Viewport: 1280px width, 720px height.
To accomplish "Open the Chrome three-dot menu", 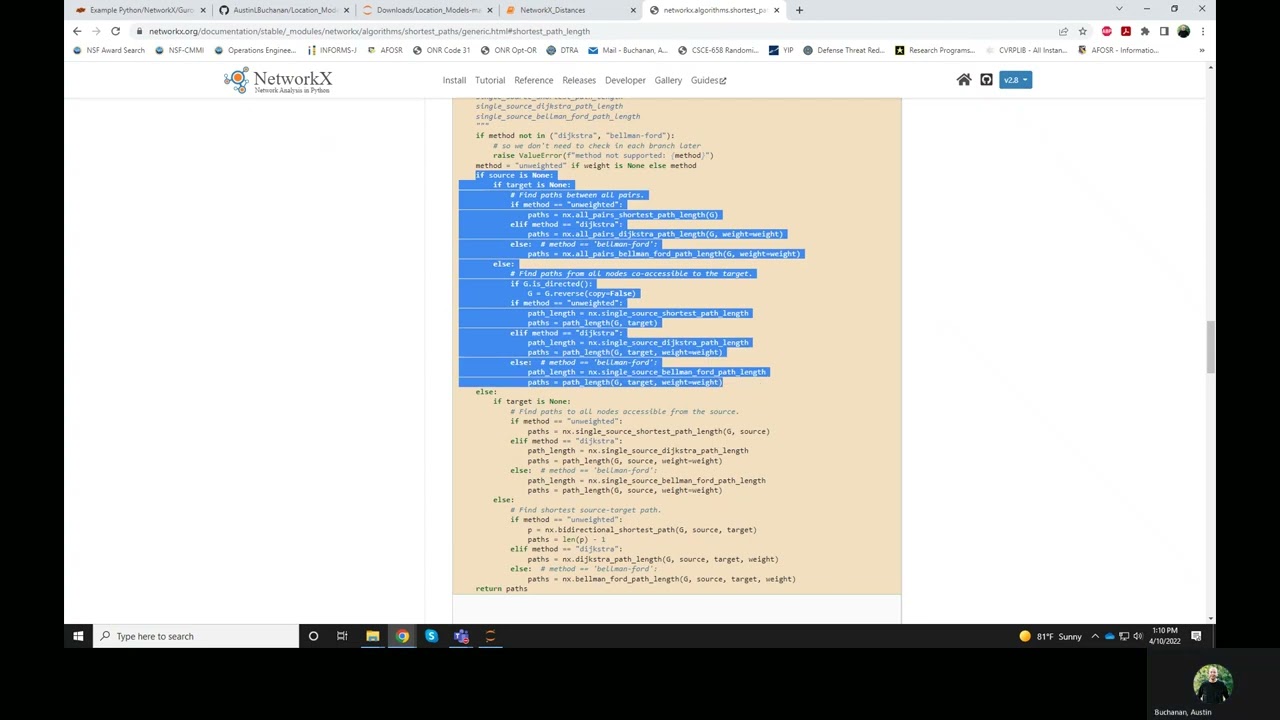I will 1203,31.
